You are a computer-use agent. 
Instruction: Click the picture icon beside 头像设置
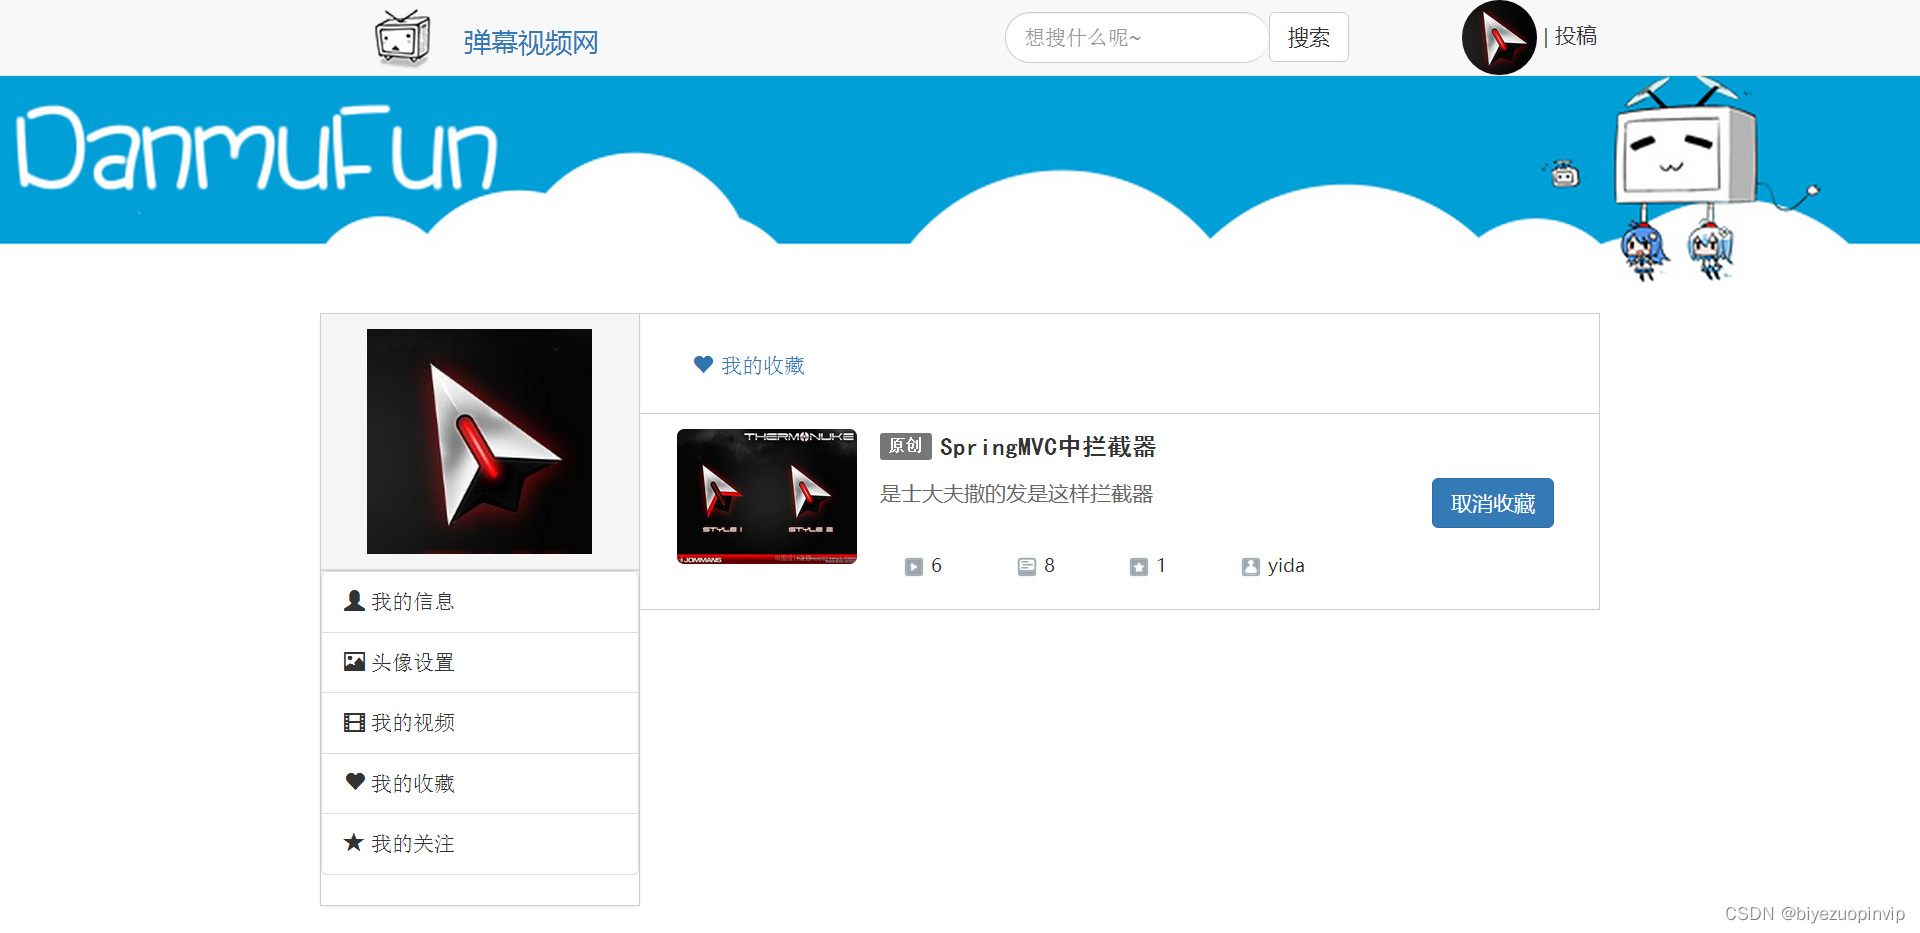[x=354, y=661]
